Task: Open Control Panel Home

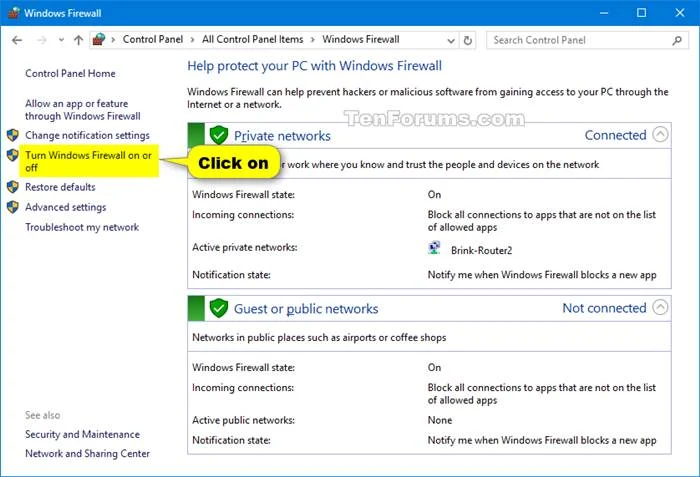Action: tap(70, 73)
